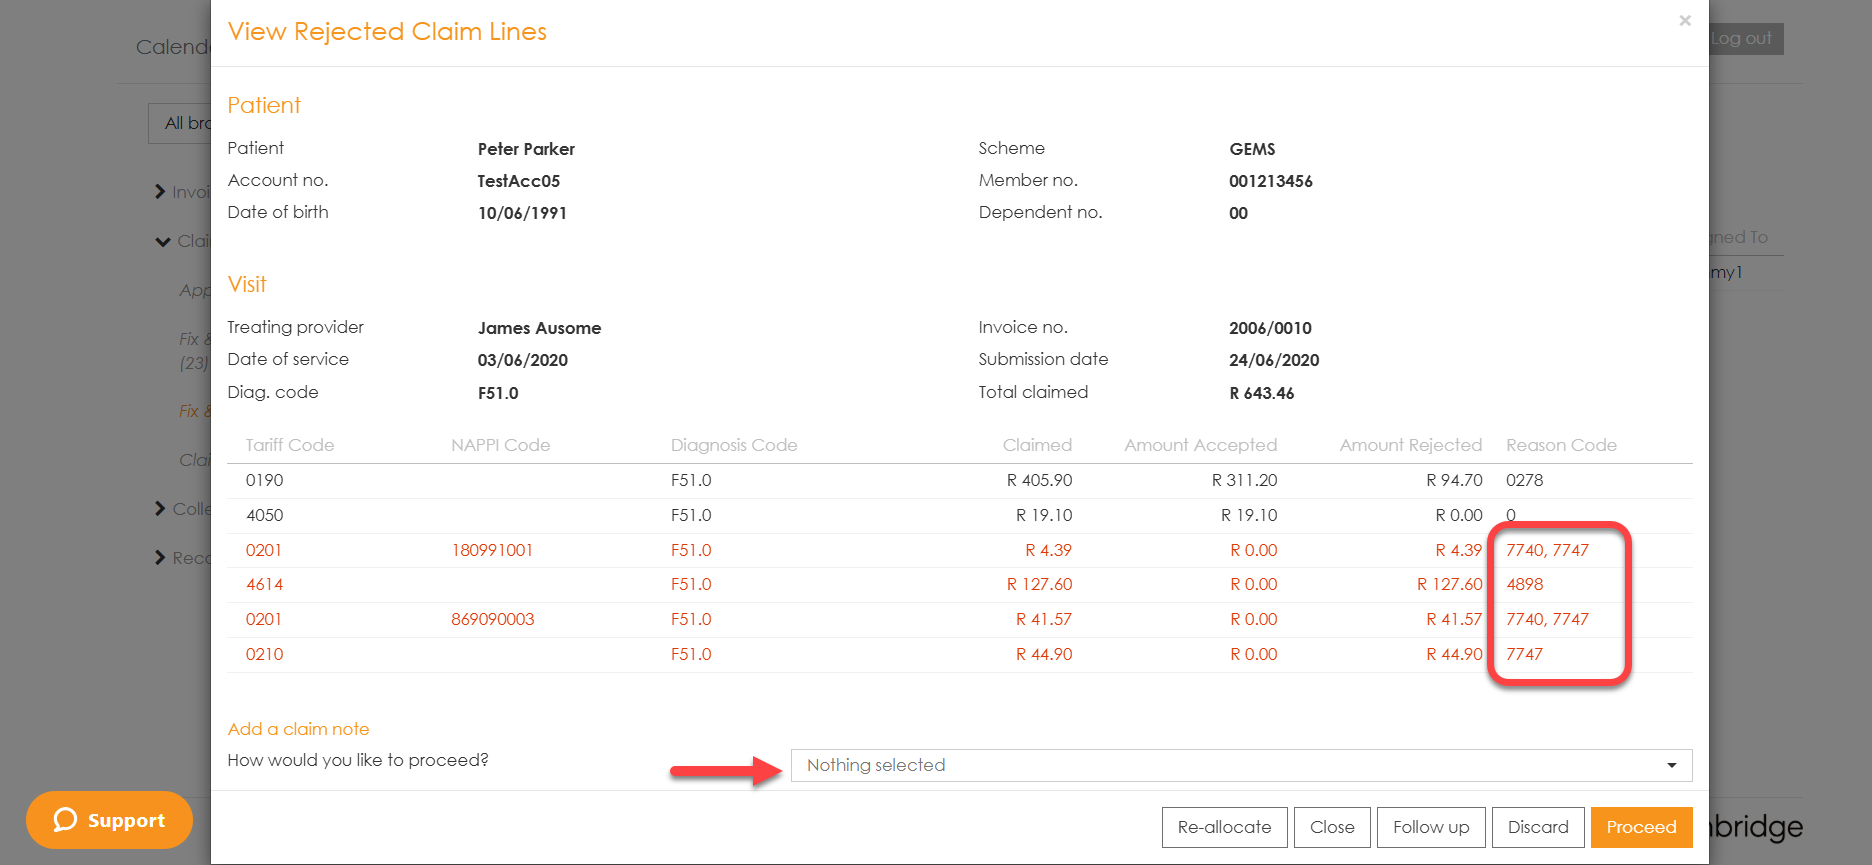Click the orange Proceed button
Screen dimensions: 1872x865
[1640, 827]
